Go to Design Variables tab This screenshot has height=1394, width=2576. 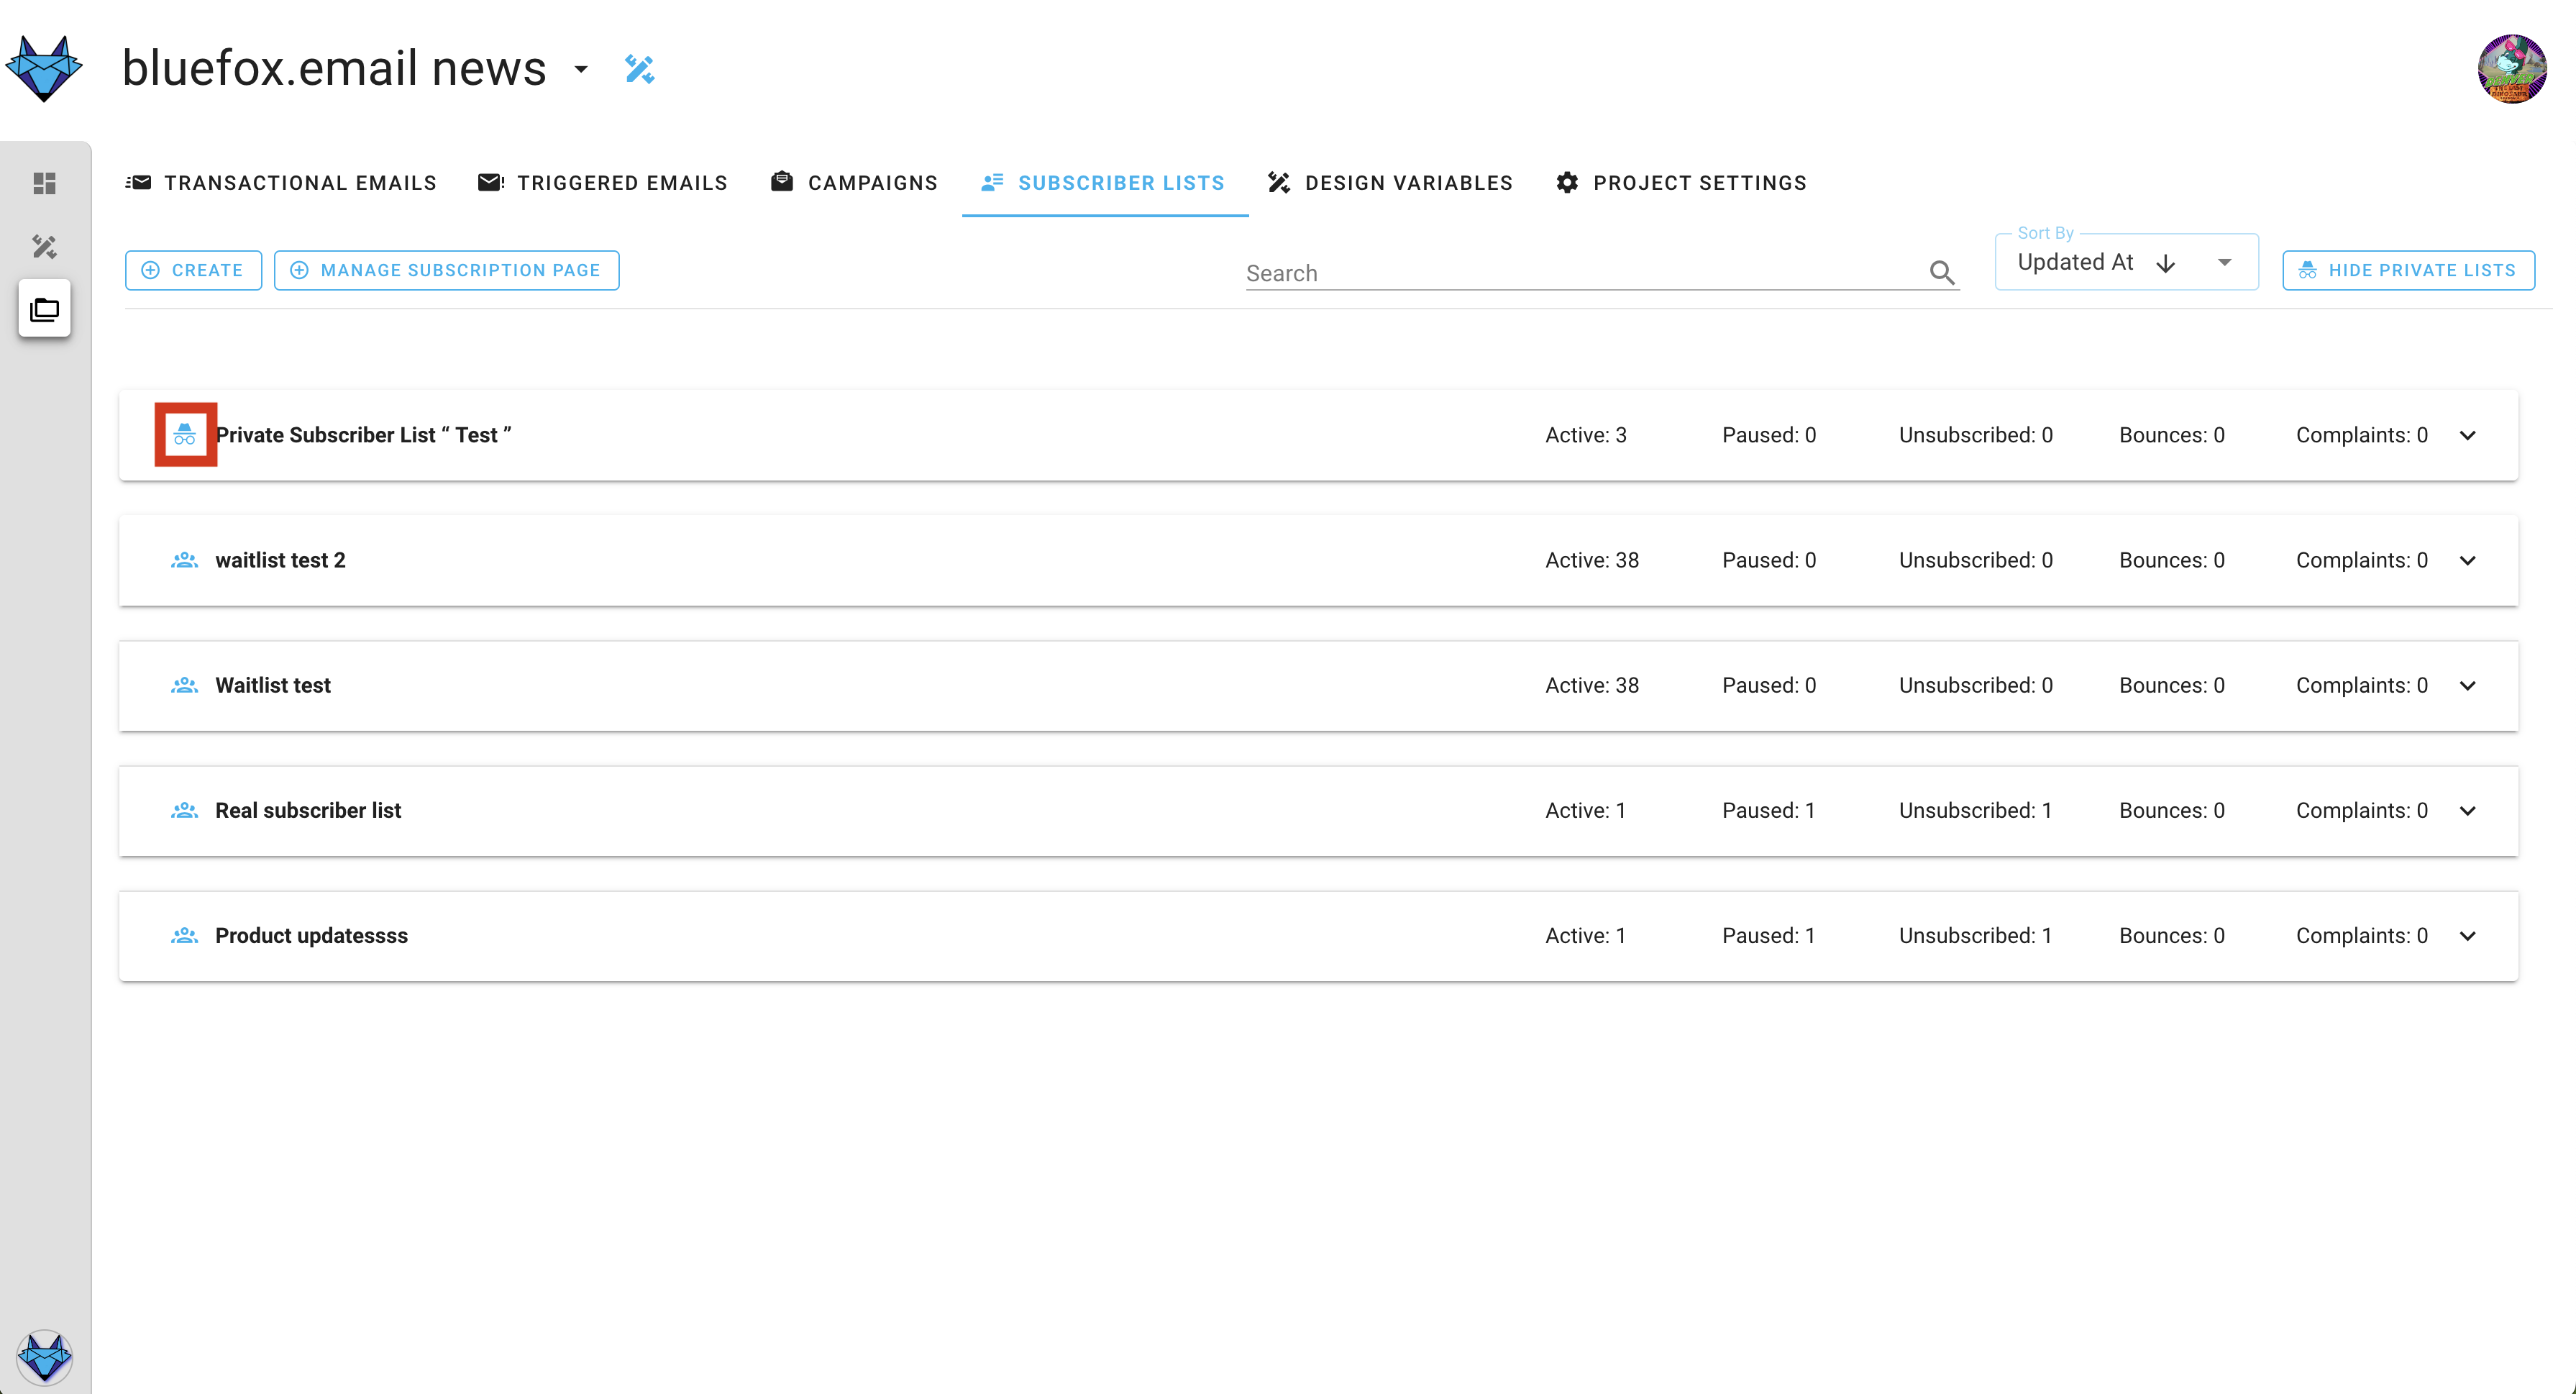click(1390, 183)
